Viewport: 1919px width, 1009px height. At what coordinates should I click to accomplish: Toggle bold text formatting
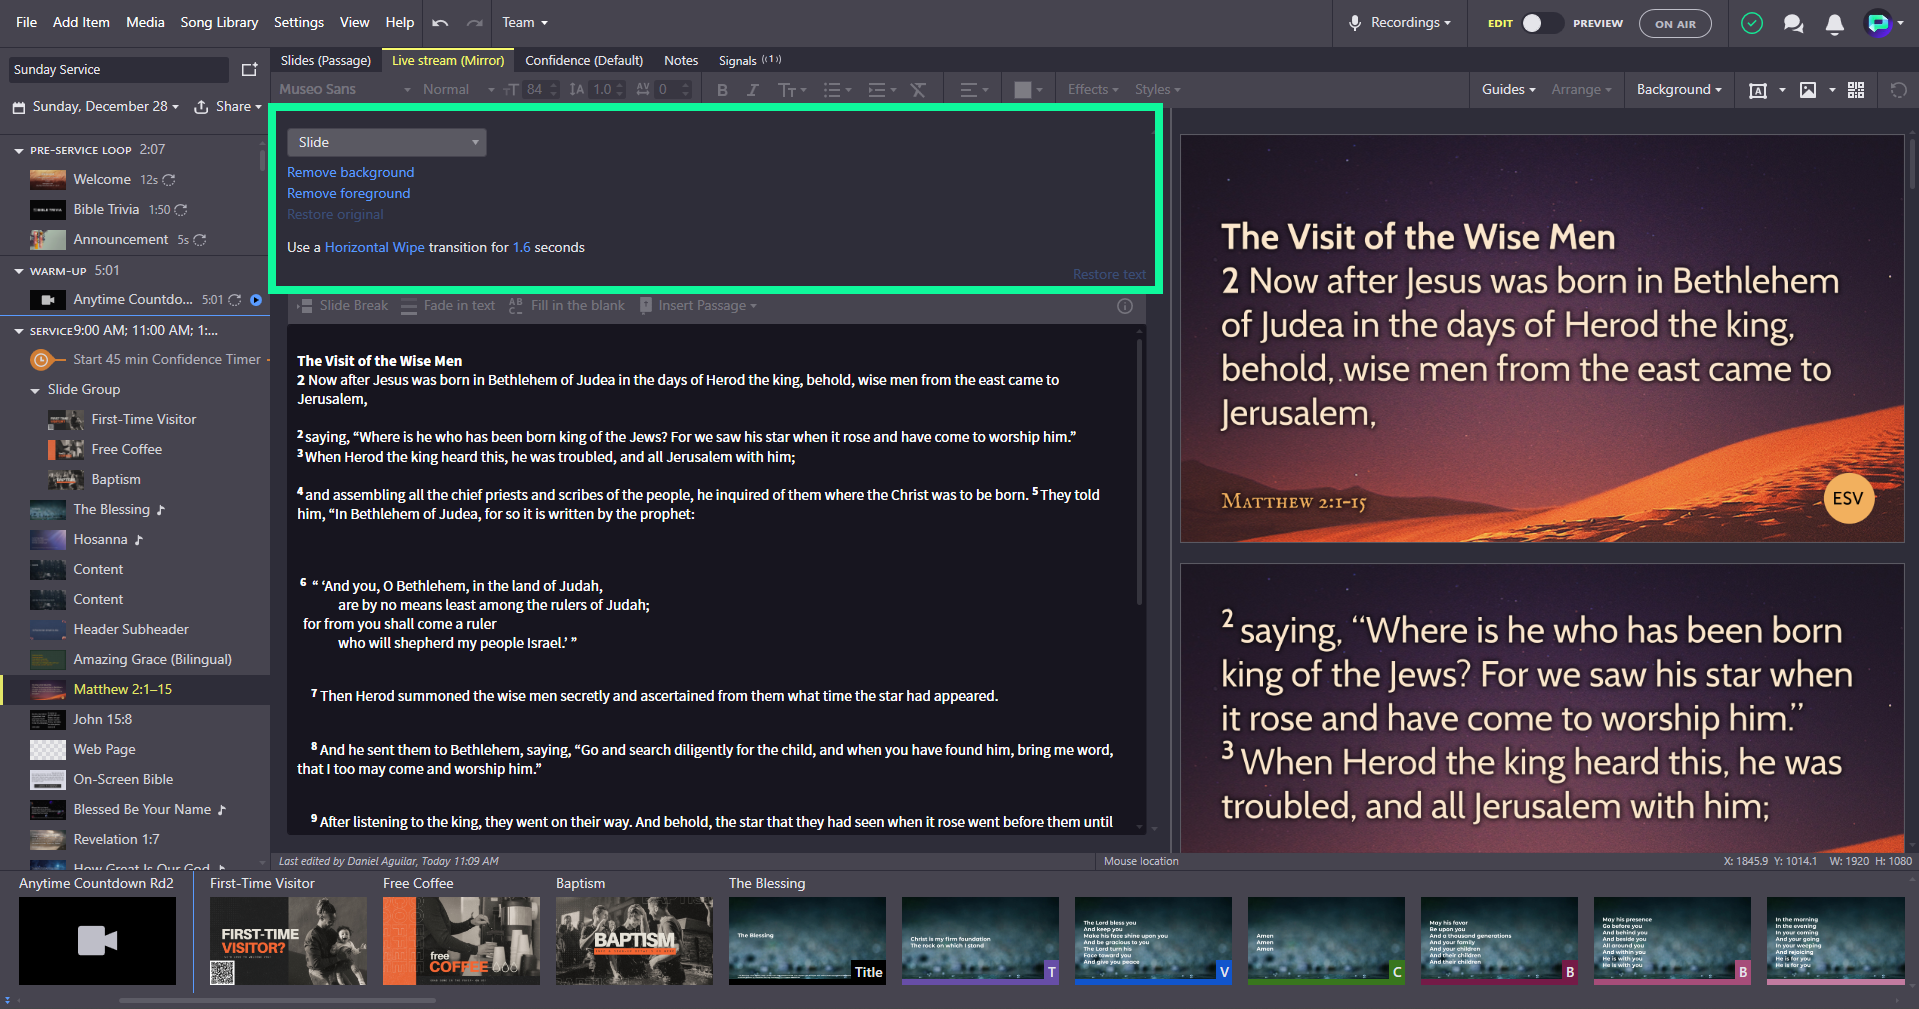tap(722, 90)
